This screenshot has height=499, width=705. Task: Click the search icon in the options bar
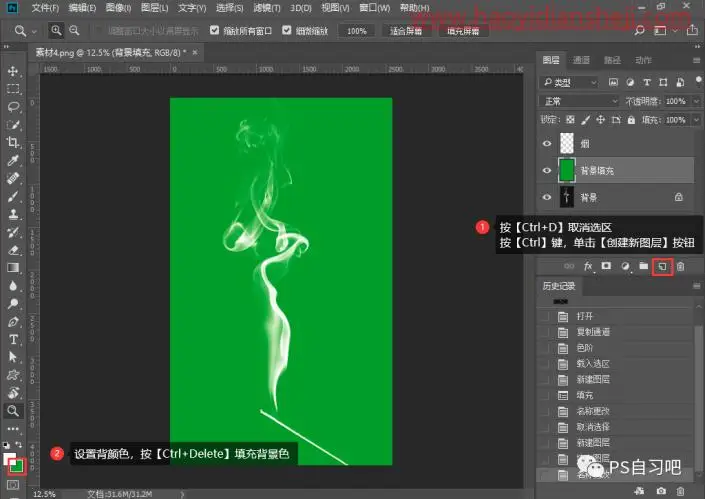(639, 31)
